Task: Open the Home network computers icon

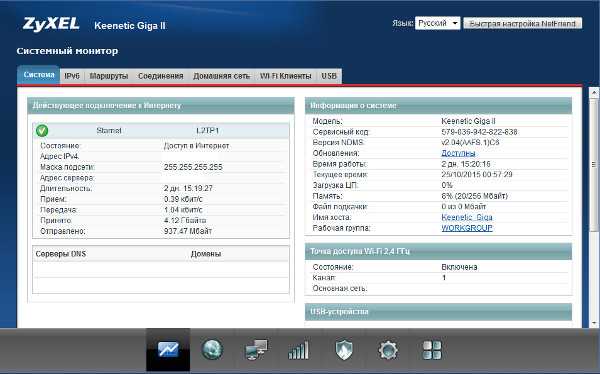Action: pyautogui.click(x=256, y=350)
